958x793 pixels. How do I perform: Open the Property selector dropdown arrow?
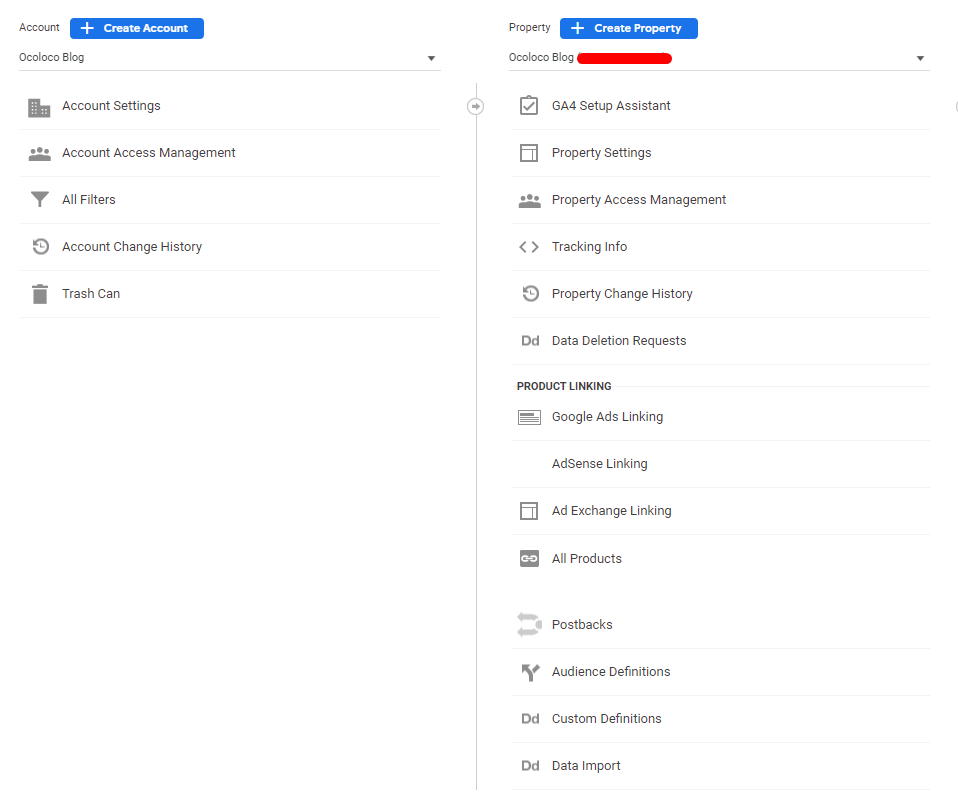tap(920, 58)
